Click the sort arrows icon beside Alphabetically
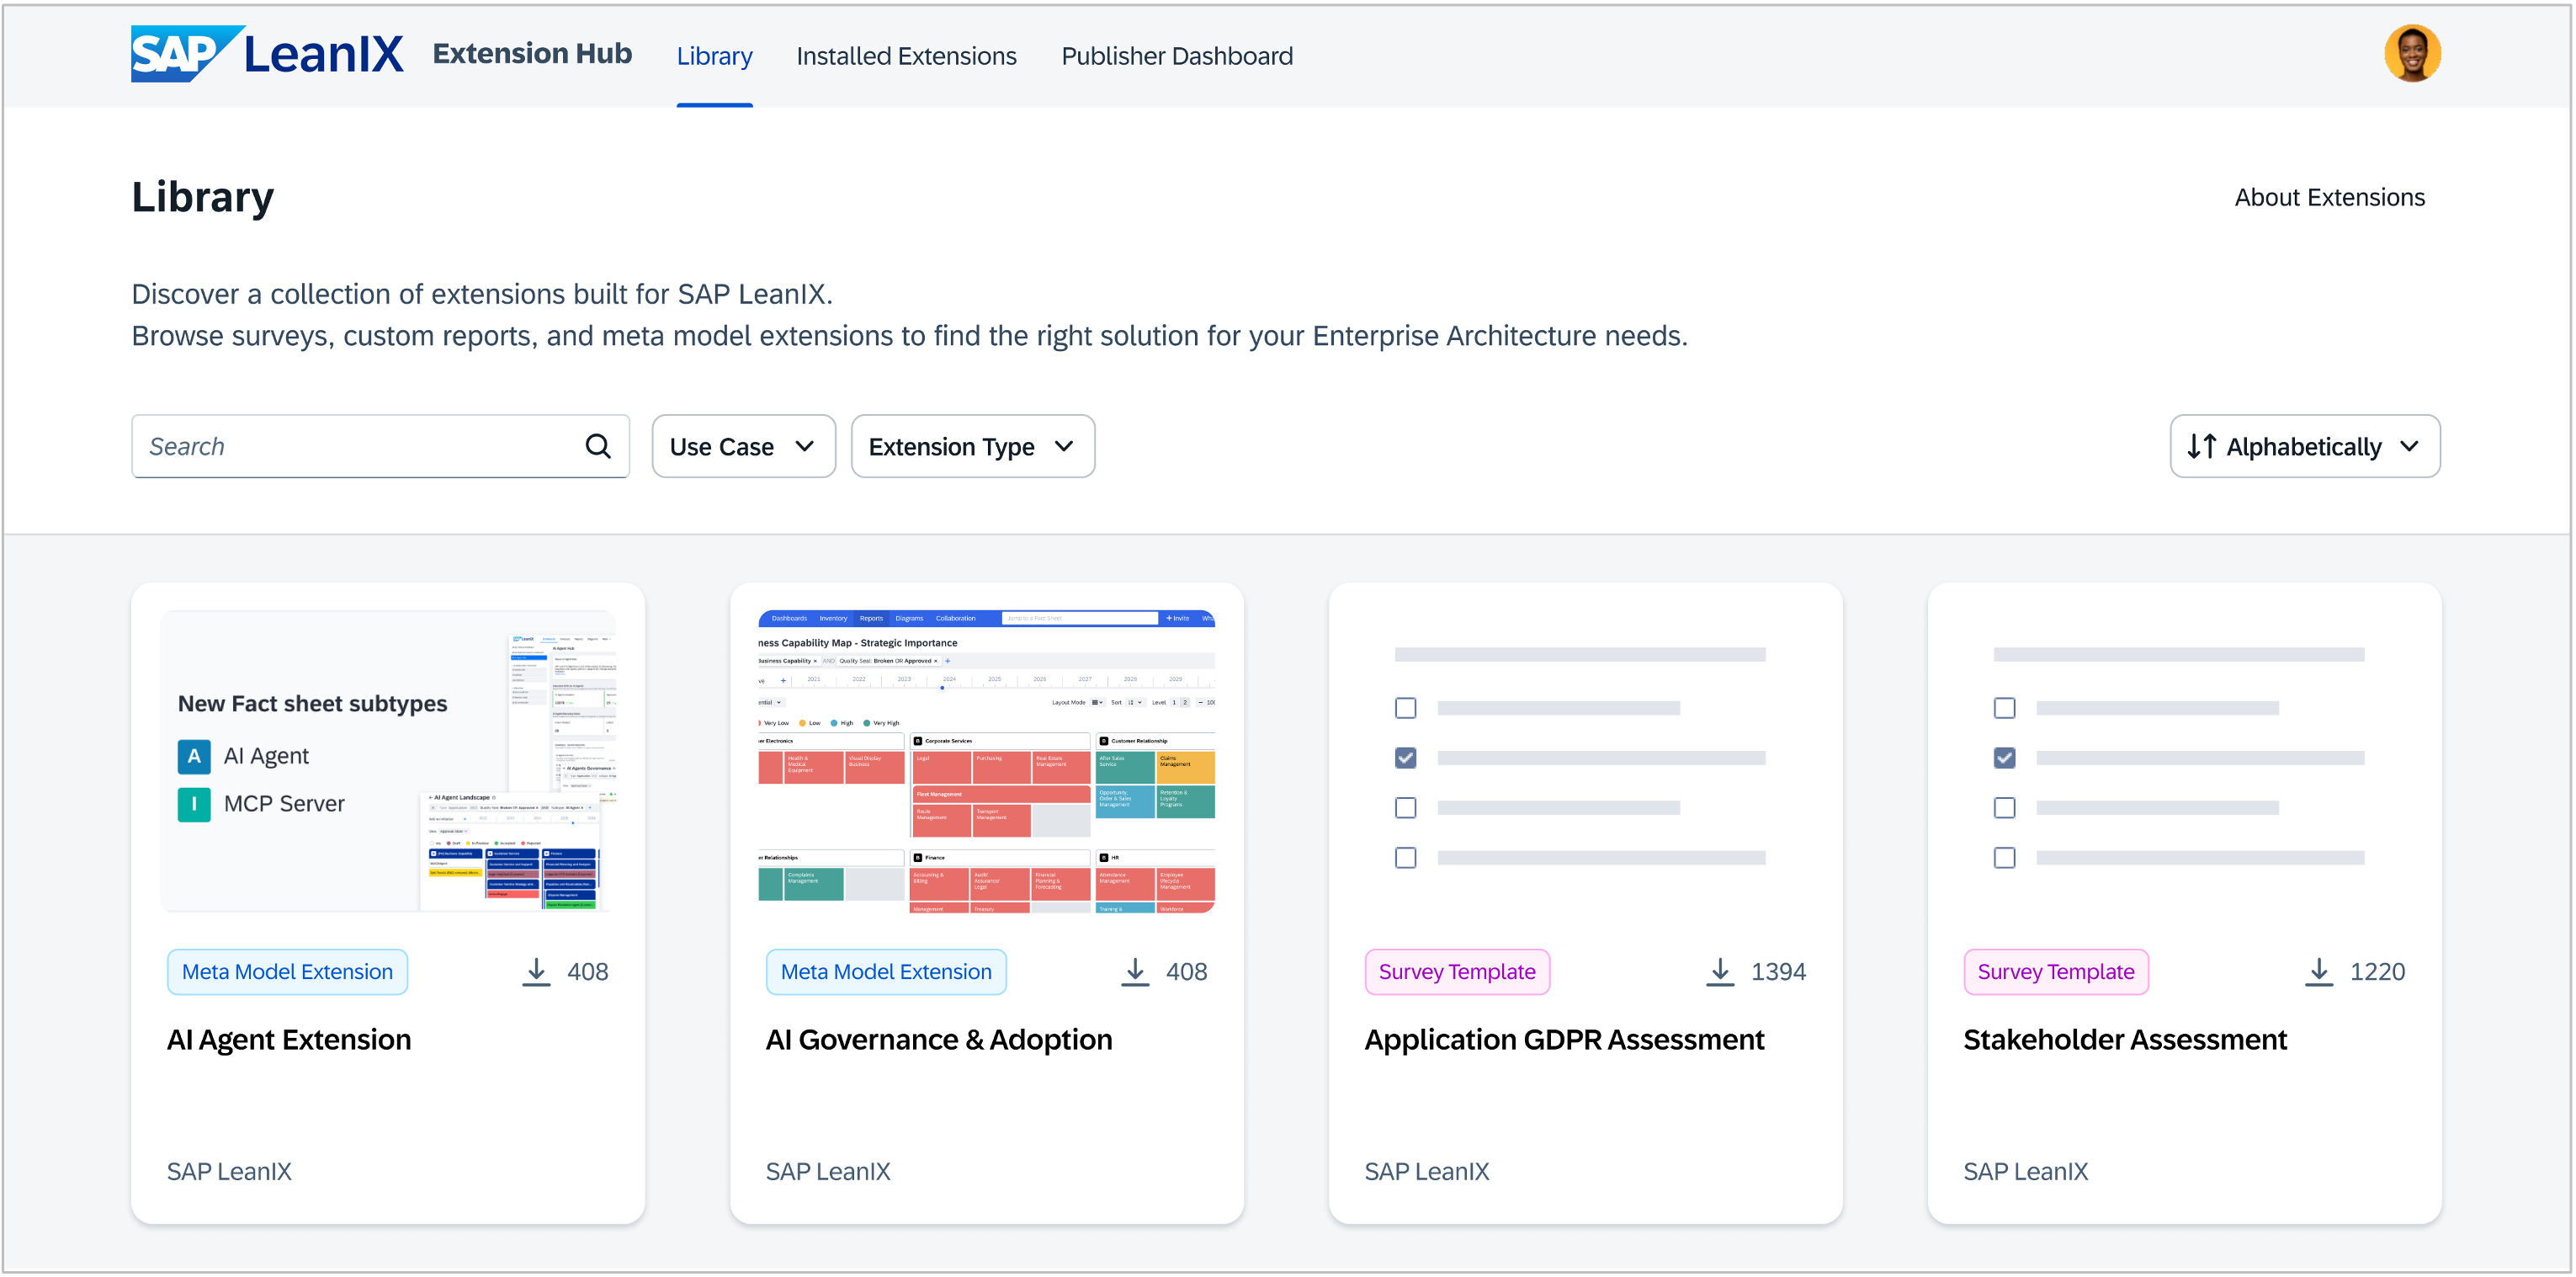Screen dimensions: 2576x1277 [2201, 446]
